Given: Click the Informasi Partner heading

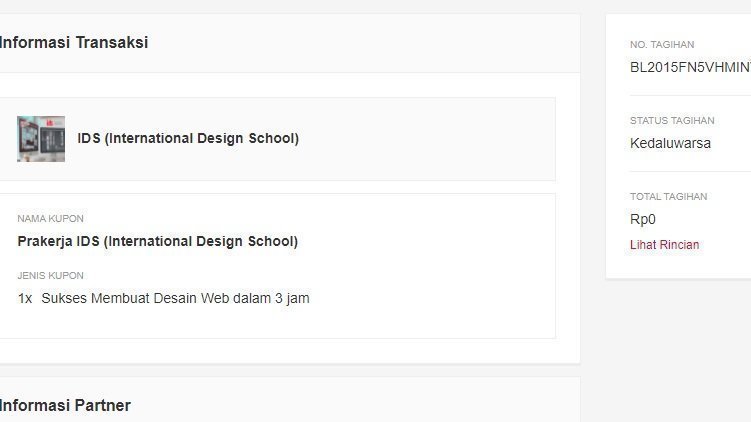Looking at the screenshot, I should 65,405.
